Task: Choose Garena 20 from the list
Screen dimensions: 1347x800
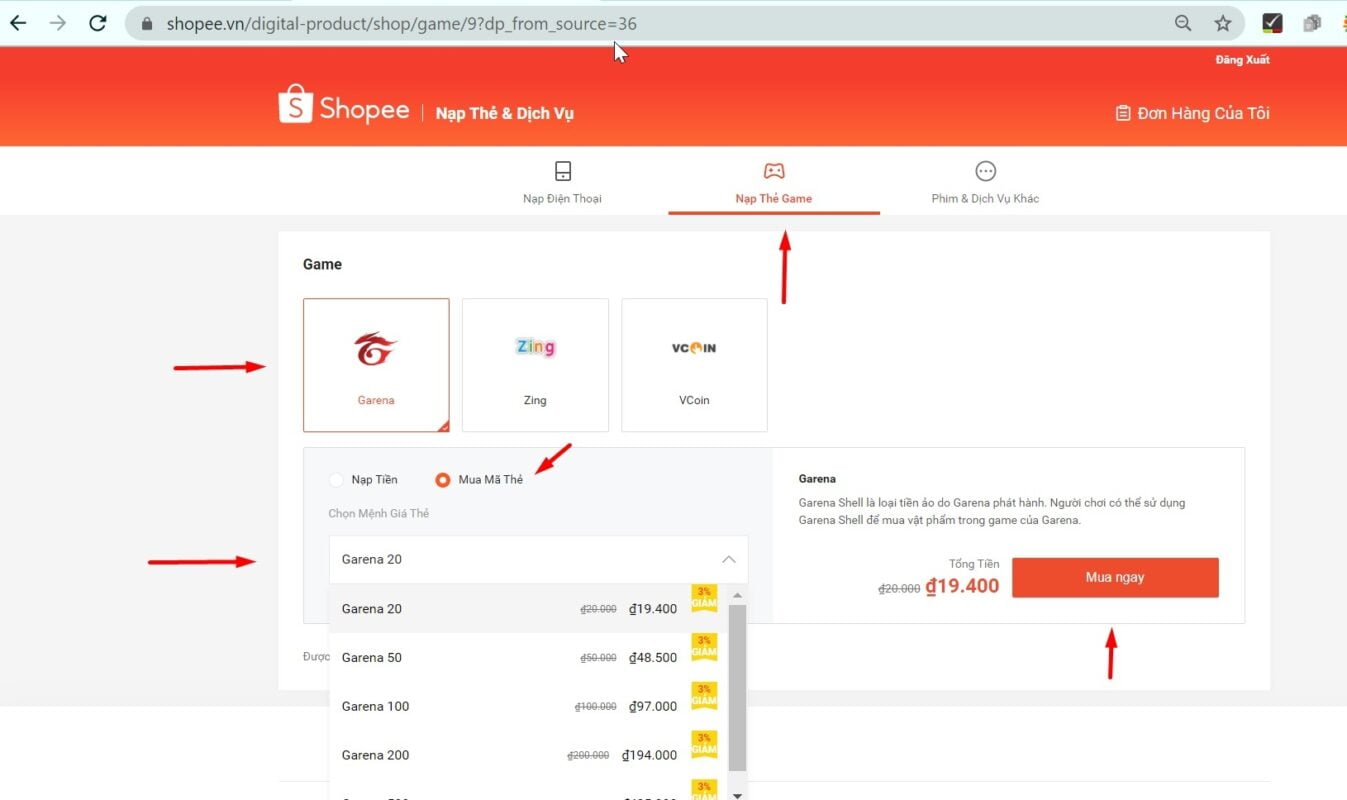Action: coord(529,608)
